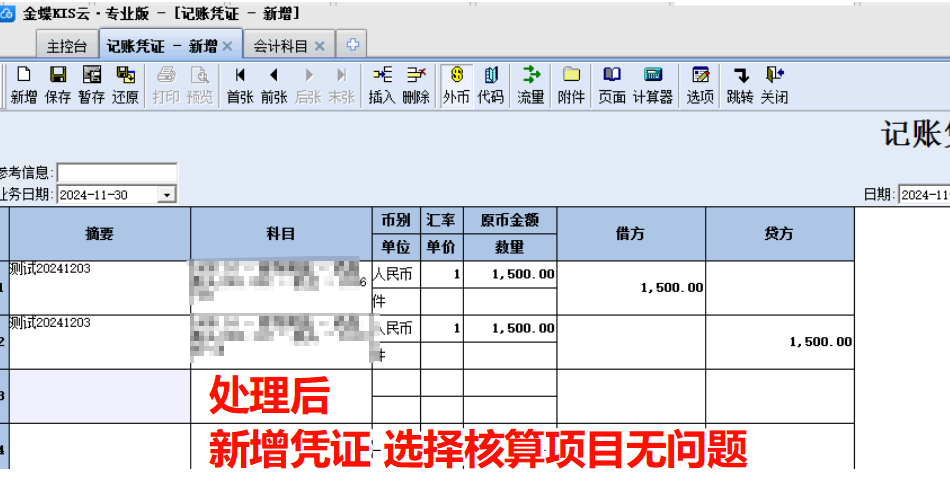Click row 1 empty 贷方 cell
Image resolution: width=950 pixels, height=482 pixels.
tap(780, 288)
